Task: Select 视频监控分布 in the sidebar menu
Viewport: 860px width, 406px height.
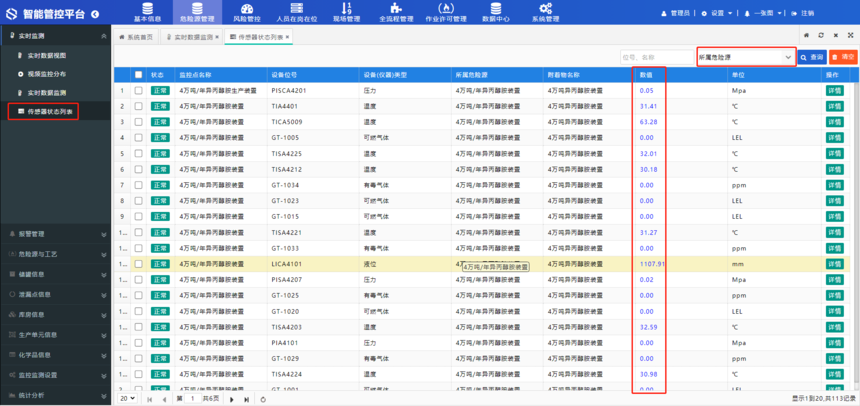Action: (47, 74)
